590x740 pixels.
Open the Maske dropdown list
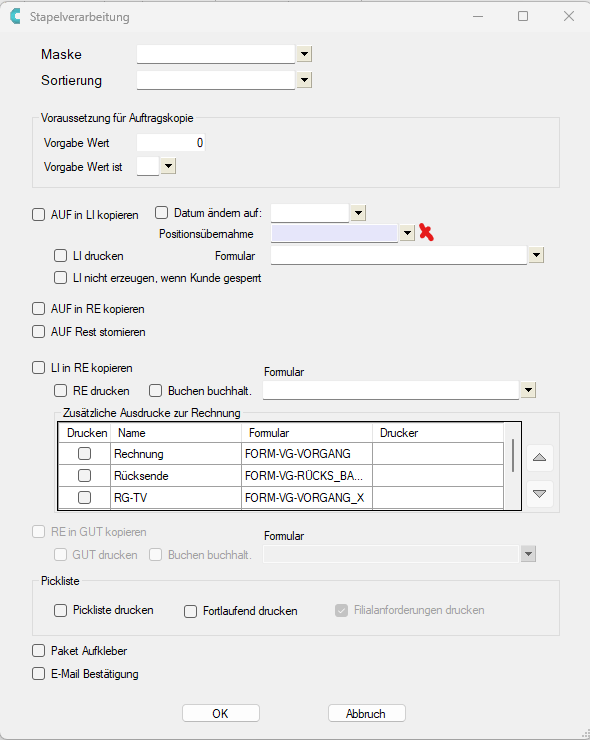[304, 54]
